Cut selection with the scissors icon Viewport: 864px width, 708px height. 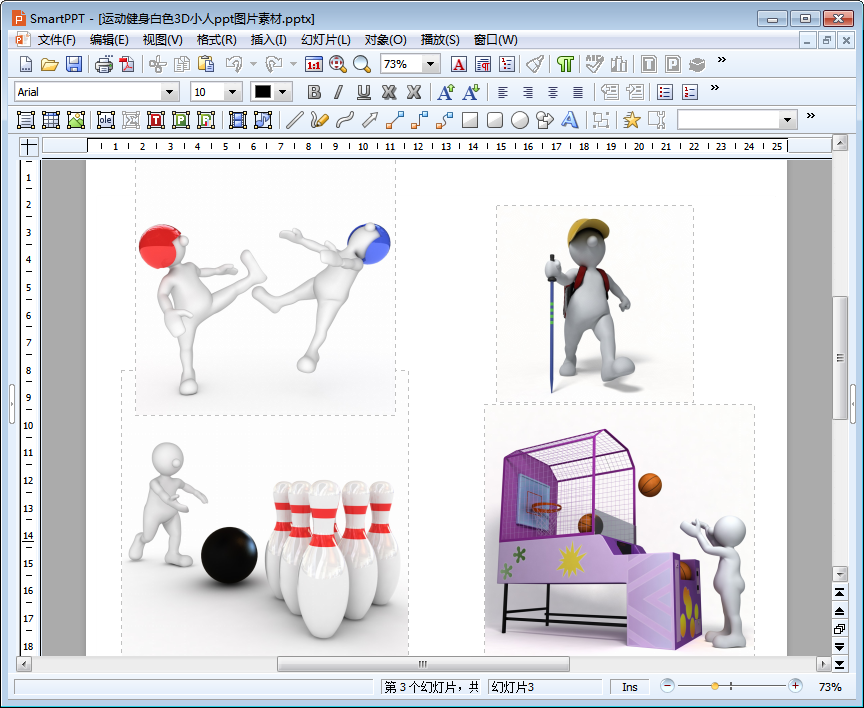(x=158, y=64)
